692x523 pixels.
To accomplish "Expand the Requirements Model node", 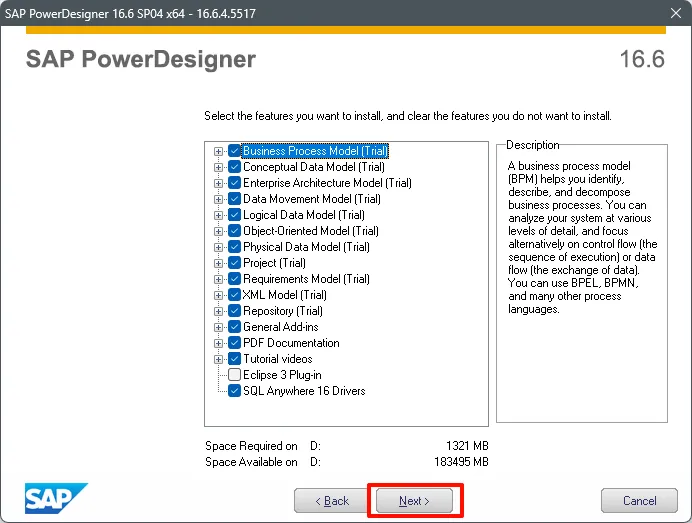I will [218, 279].
